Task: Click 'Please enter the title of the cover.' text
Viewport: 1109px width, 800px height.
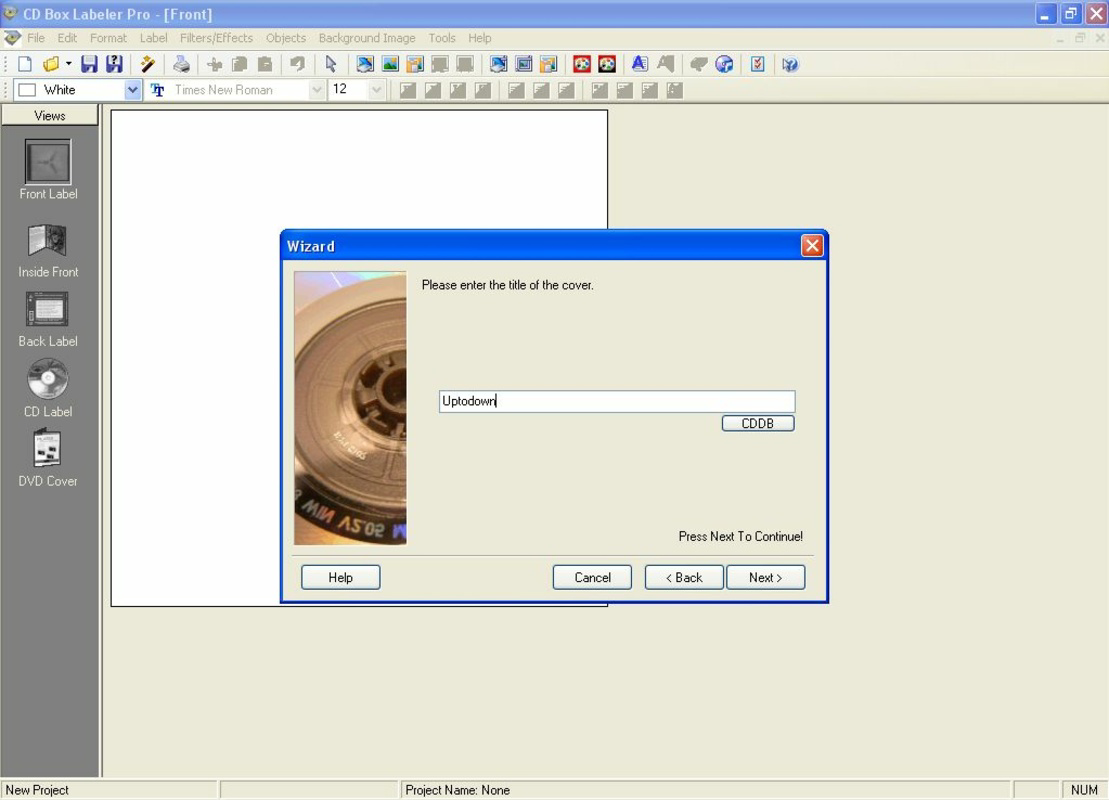Action: pyautogui.click(x=507, y=285)
